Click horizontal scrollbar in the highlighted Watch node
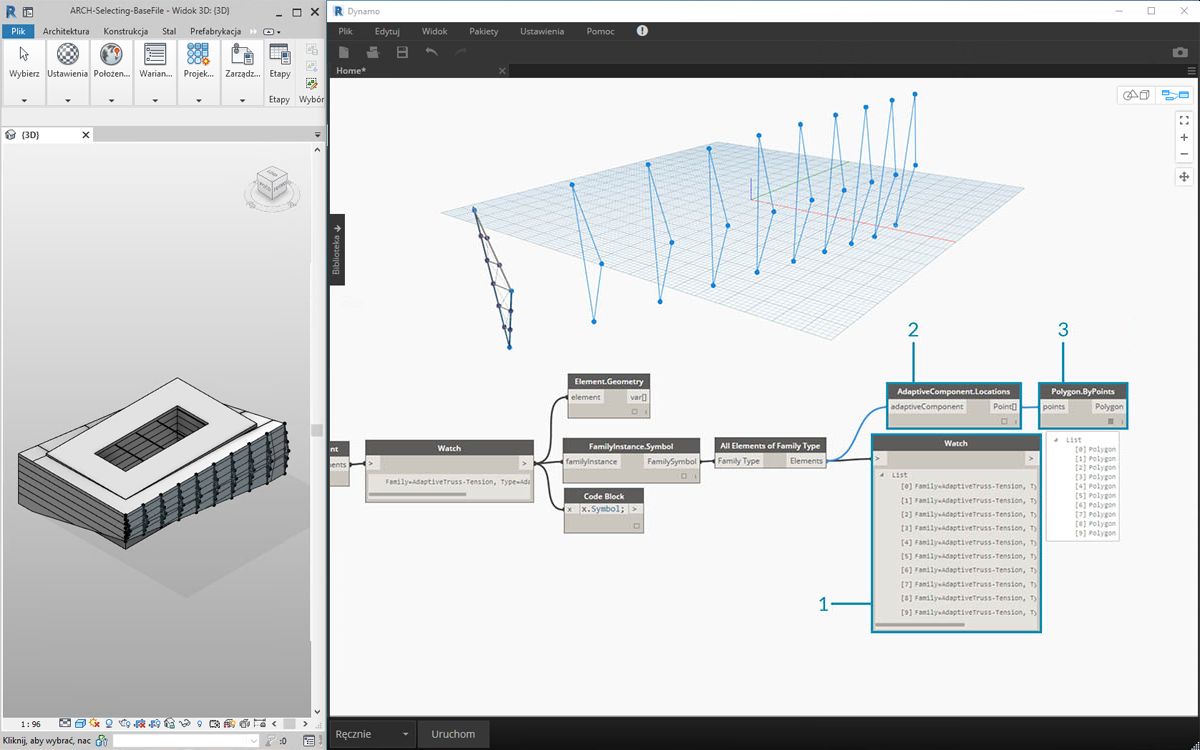The image size is (1200, 750). pos(920,626)
